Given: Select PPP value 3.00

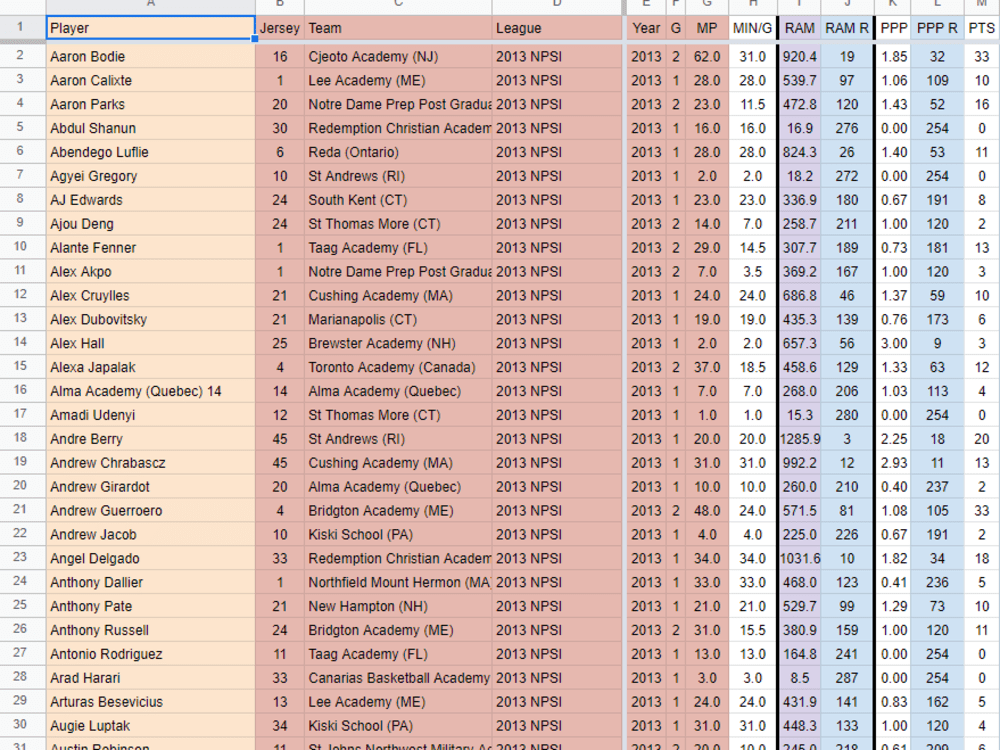Looking at the screenshot, I should pos(893,343).
